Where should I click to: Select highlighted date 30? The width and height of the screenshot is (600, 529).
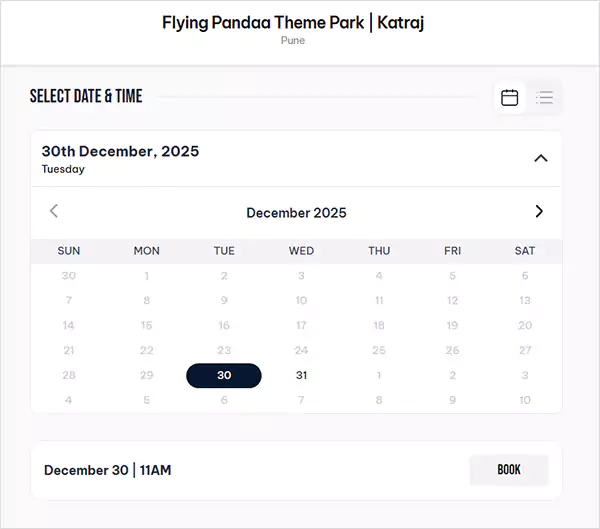(224, 375)
